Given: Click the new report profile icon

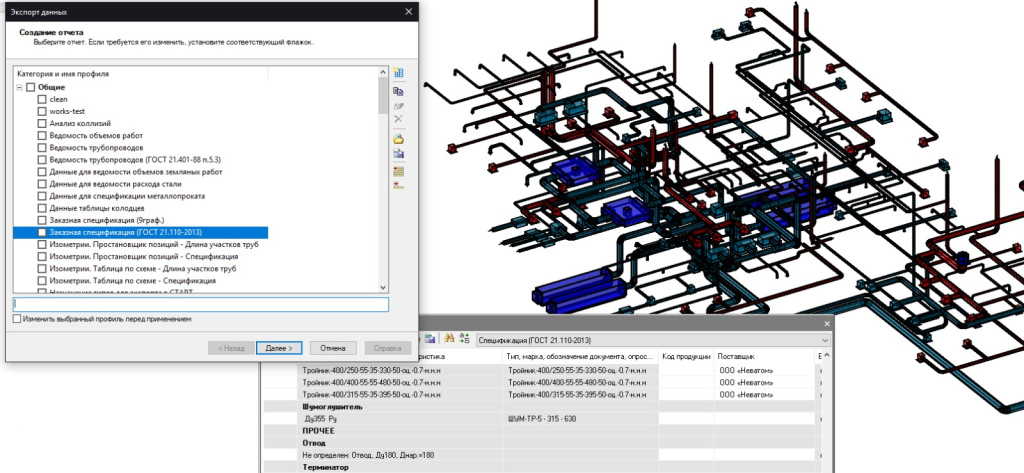Looking at the screenshot, I should click(398, 73).
